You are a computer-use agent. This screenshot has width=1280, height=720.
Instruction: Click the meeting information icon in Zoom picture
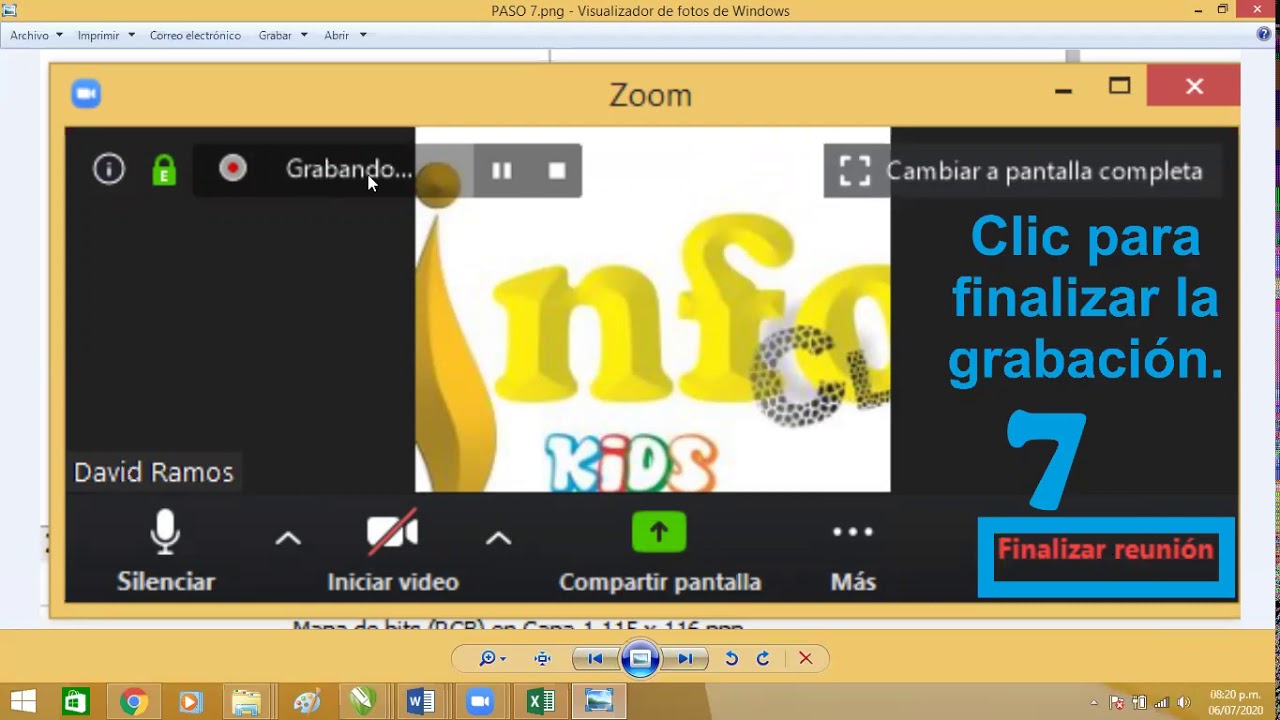[x=109, y=169]
